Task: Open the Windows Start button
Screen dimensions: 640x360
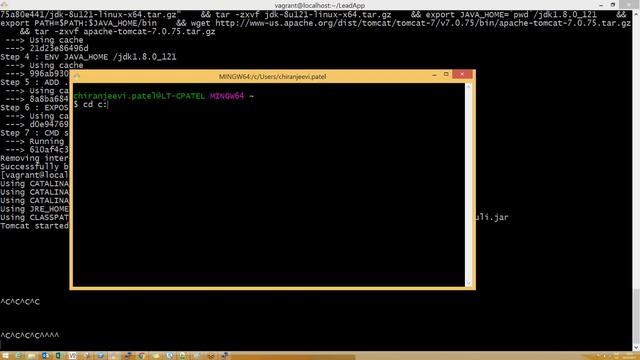Action: [x=5, y=356]
